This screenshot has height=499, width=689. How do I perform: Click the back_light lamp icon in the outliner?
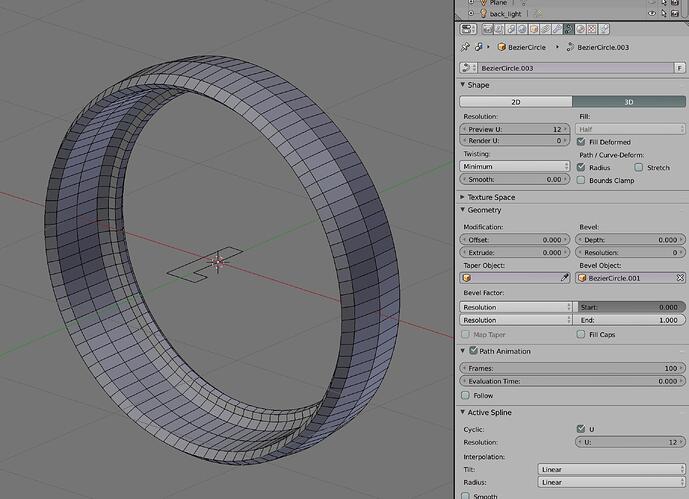tap(483, 14)
